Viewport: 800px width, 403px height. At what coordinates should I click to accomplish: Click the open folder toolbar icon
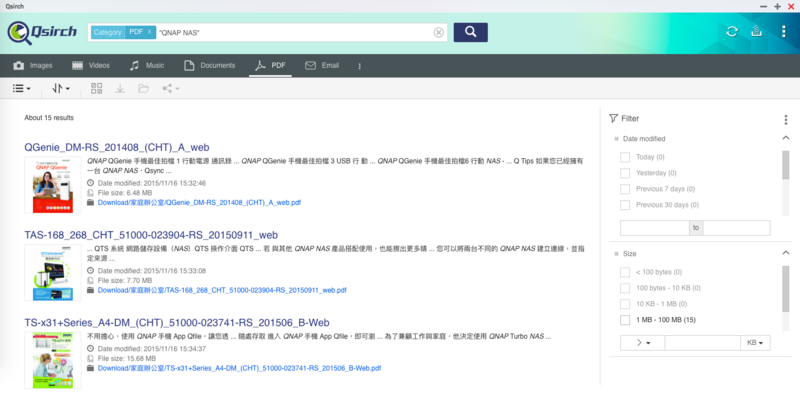point(143,88)
